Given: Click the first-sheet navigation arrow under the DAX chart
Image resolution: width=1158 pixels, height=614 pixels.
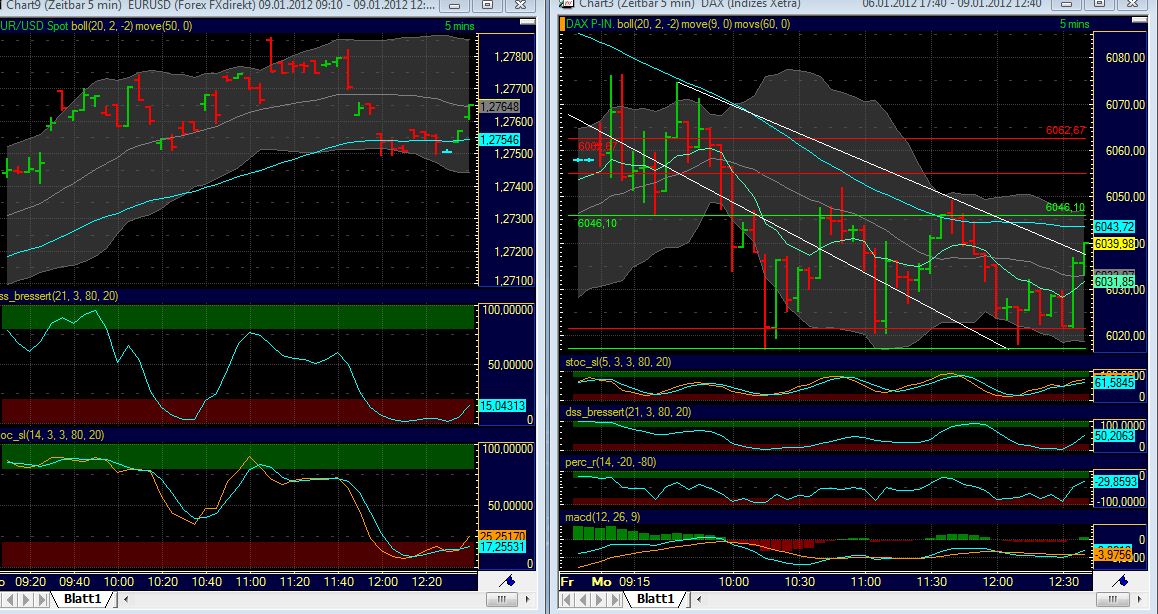Looking at the screenshot, I should tap(565, 602).
